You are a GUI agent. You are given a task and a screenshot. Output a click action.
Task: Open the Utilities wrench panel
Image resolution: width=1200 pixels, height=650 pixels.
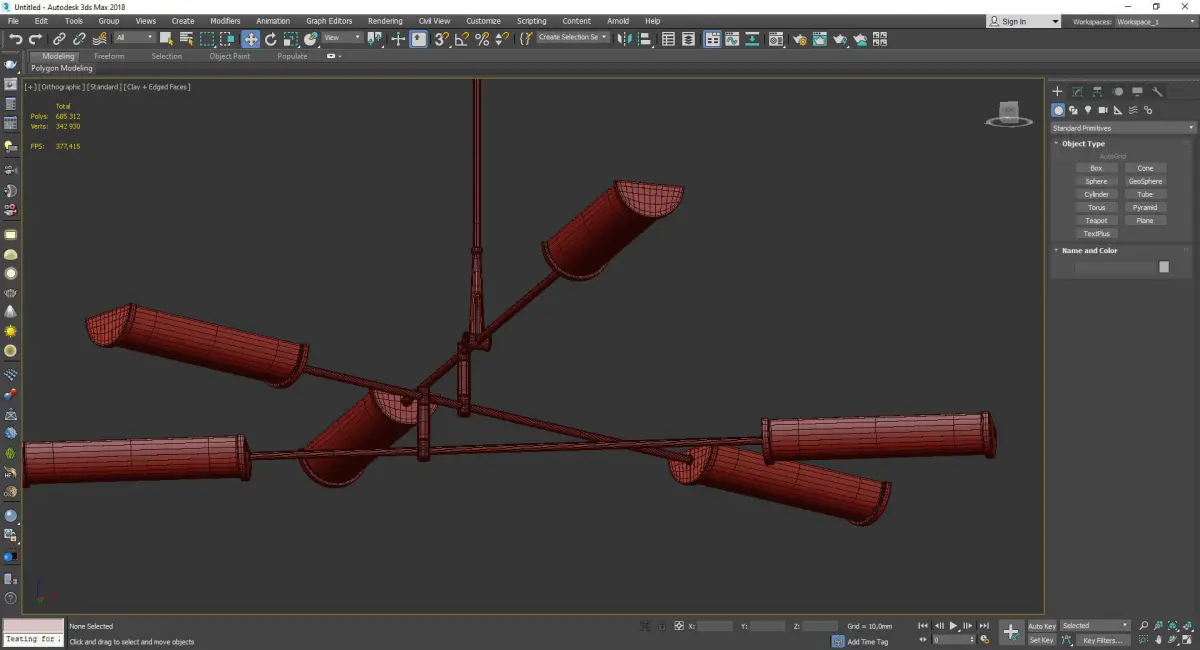pos(1158,91)
